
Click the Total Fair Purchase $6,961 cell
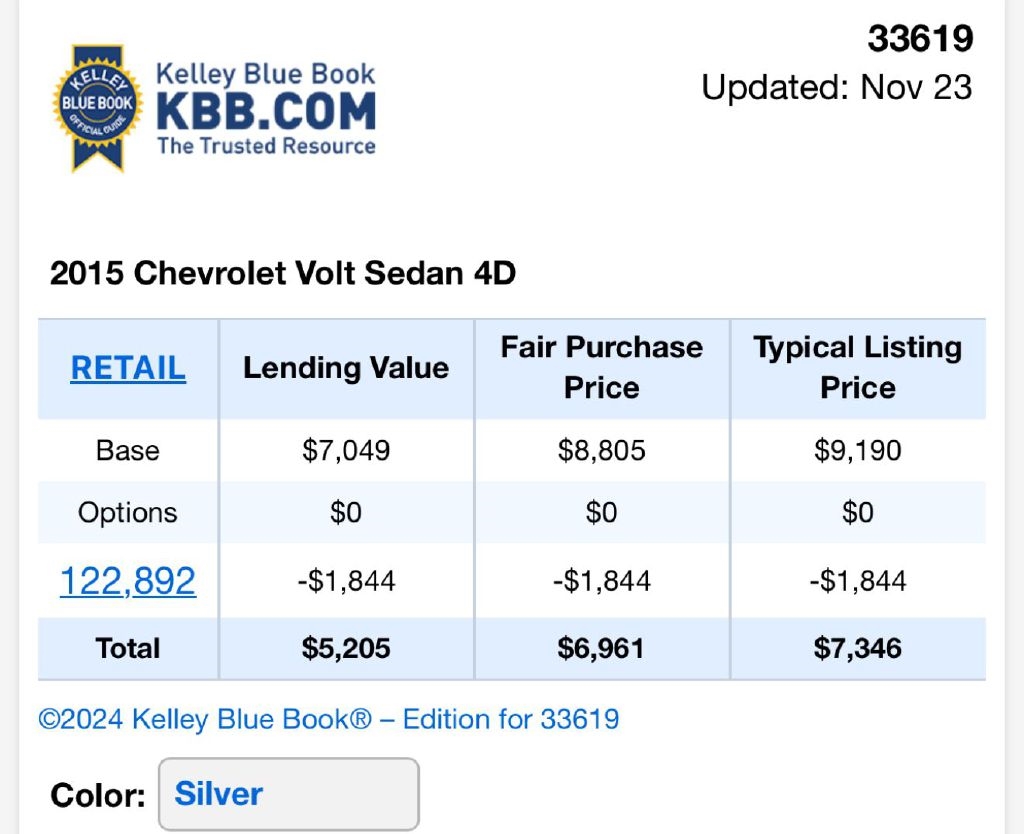coord(602,648)
